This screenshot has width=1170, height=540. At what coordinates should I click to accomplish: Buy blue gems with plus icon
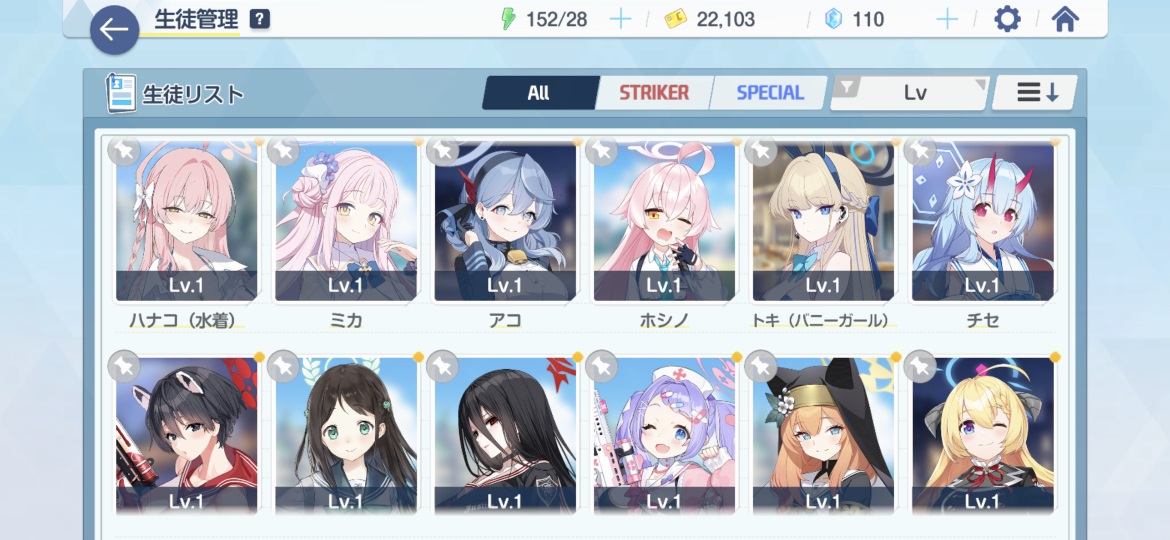947,19
